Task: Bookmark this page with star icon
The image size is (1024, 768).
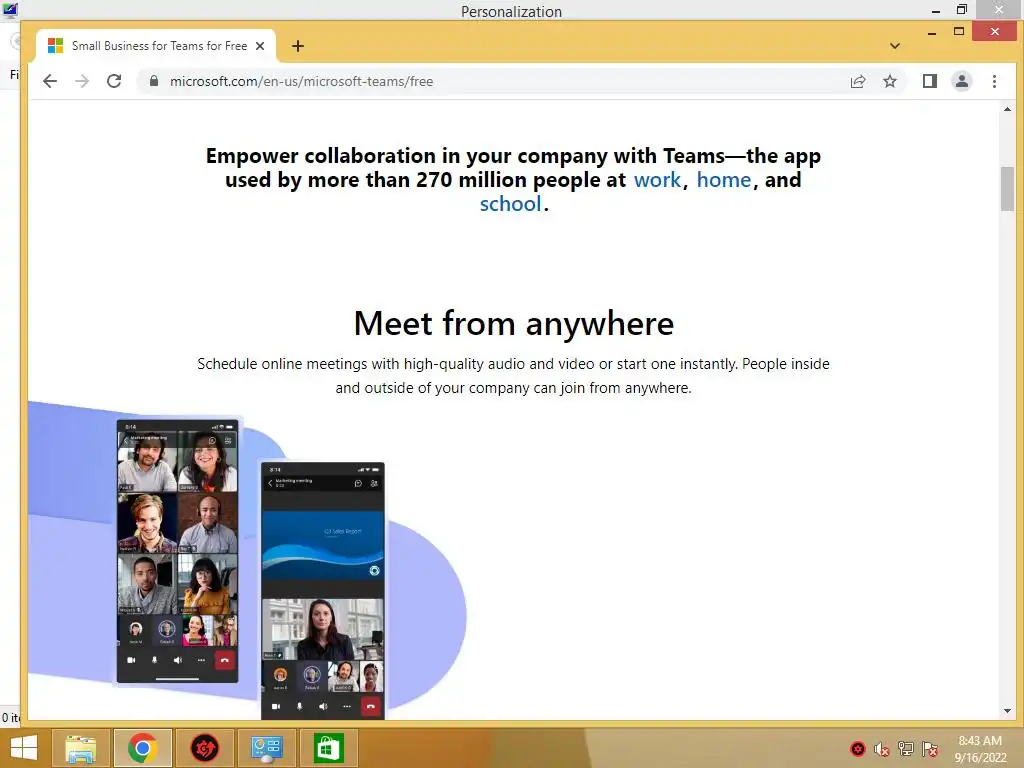Action: 889,81
